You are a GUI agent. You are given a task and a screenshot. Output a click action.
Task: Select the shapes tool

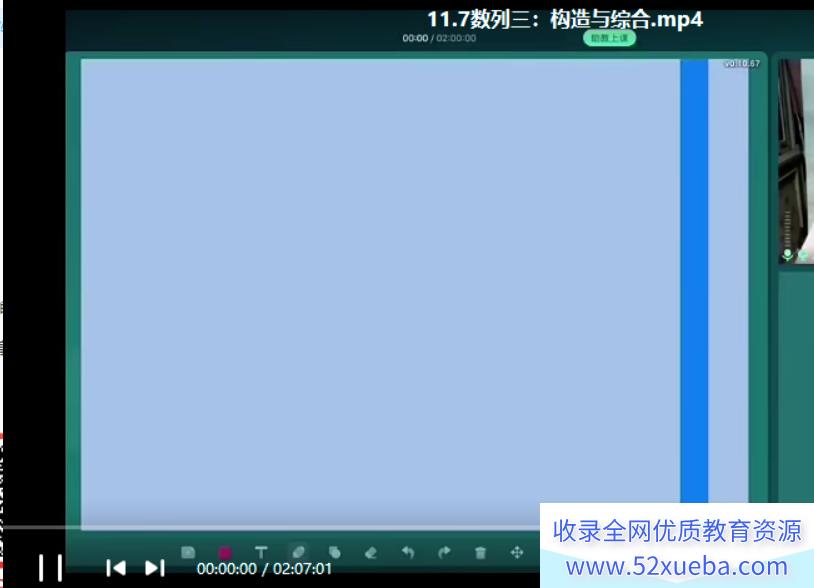[335, 552]
